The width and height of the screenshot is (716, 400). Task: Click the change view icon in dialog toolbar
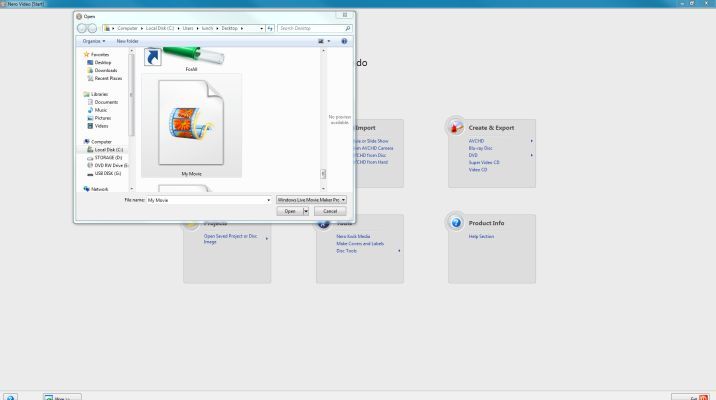[321, 41]
